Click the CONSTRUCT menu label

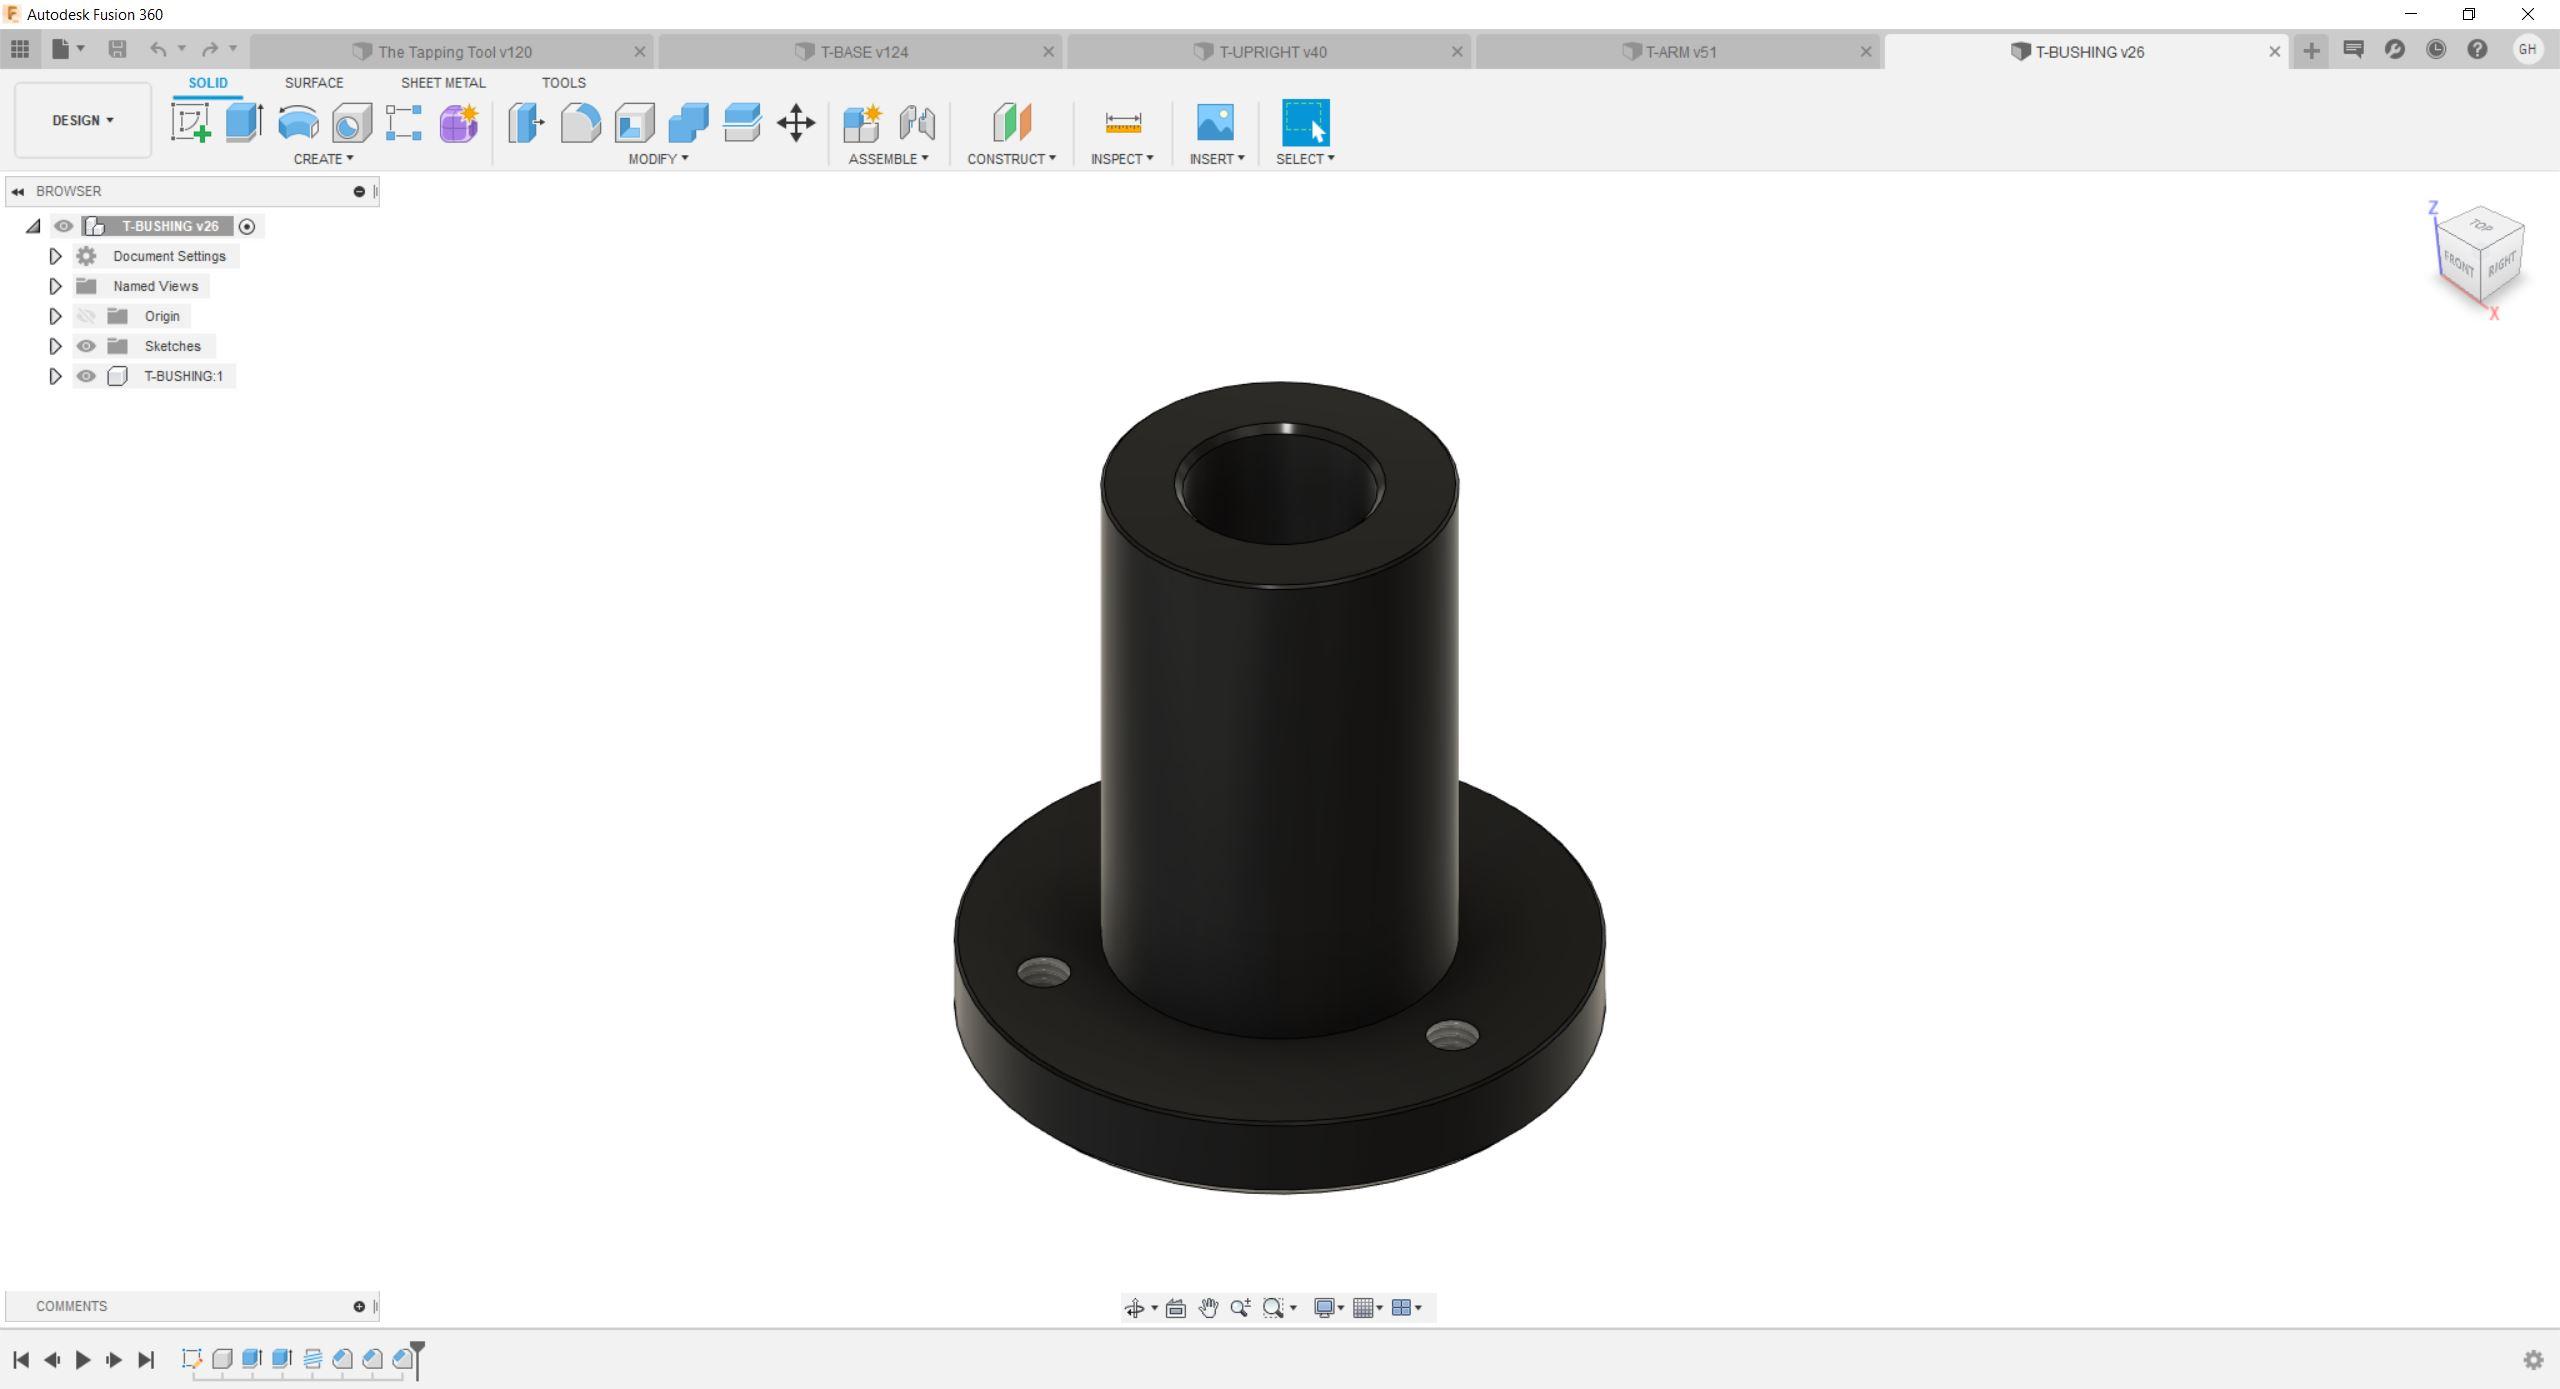(x=1010, y=159)
